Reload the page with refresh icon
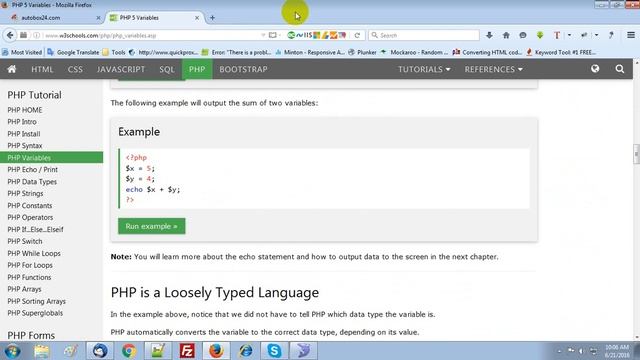 point(357,36)
